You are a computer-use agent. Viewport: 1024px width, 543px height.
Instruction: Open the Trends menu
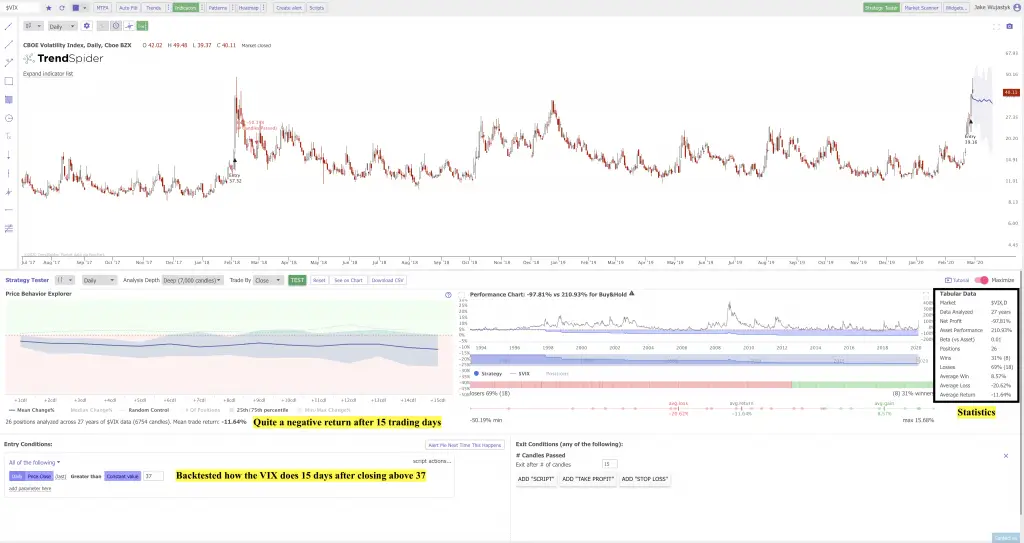click(x=153, y=8)
